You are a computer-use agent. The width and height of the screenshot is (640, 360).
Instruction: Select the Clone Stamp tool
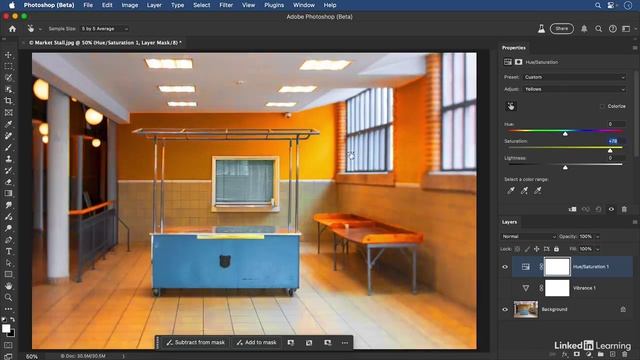(x=8, y=159)
